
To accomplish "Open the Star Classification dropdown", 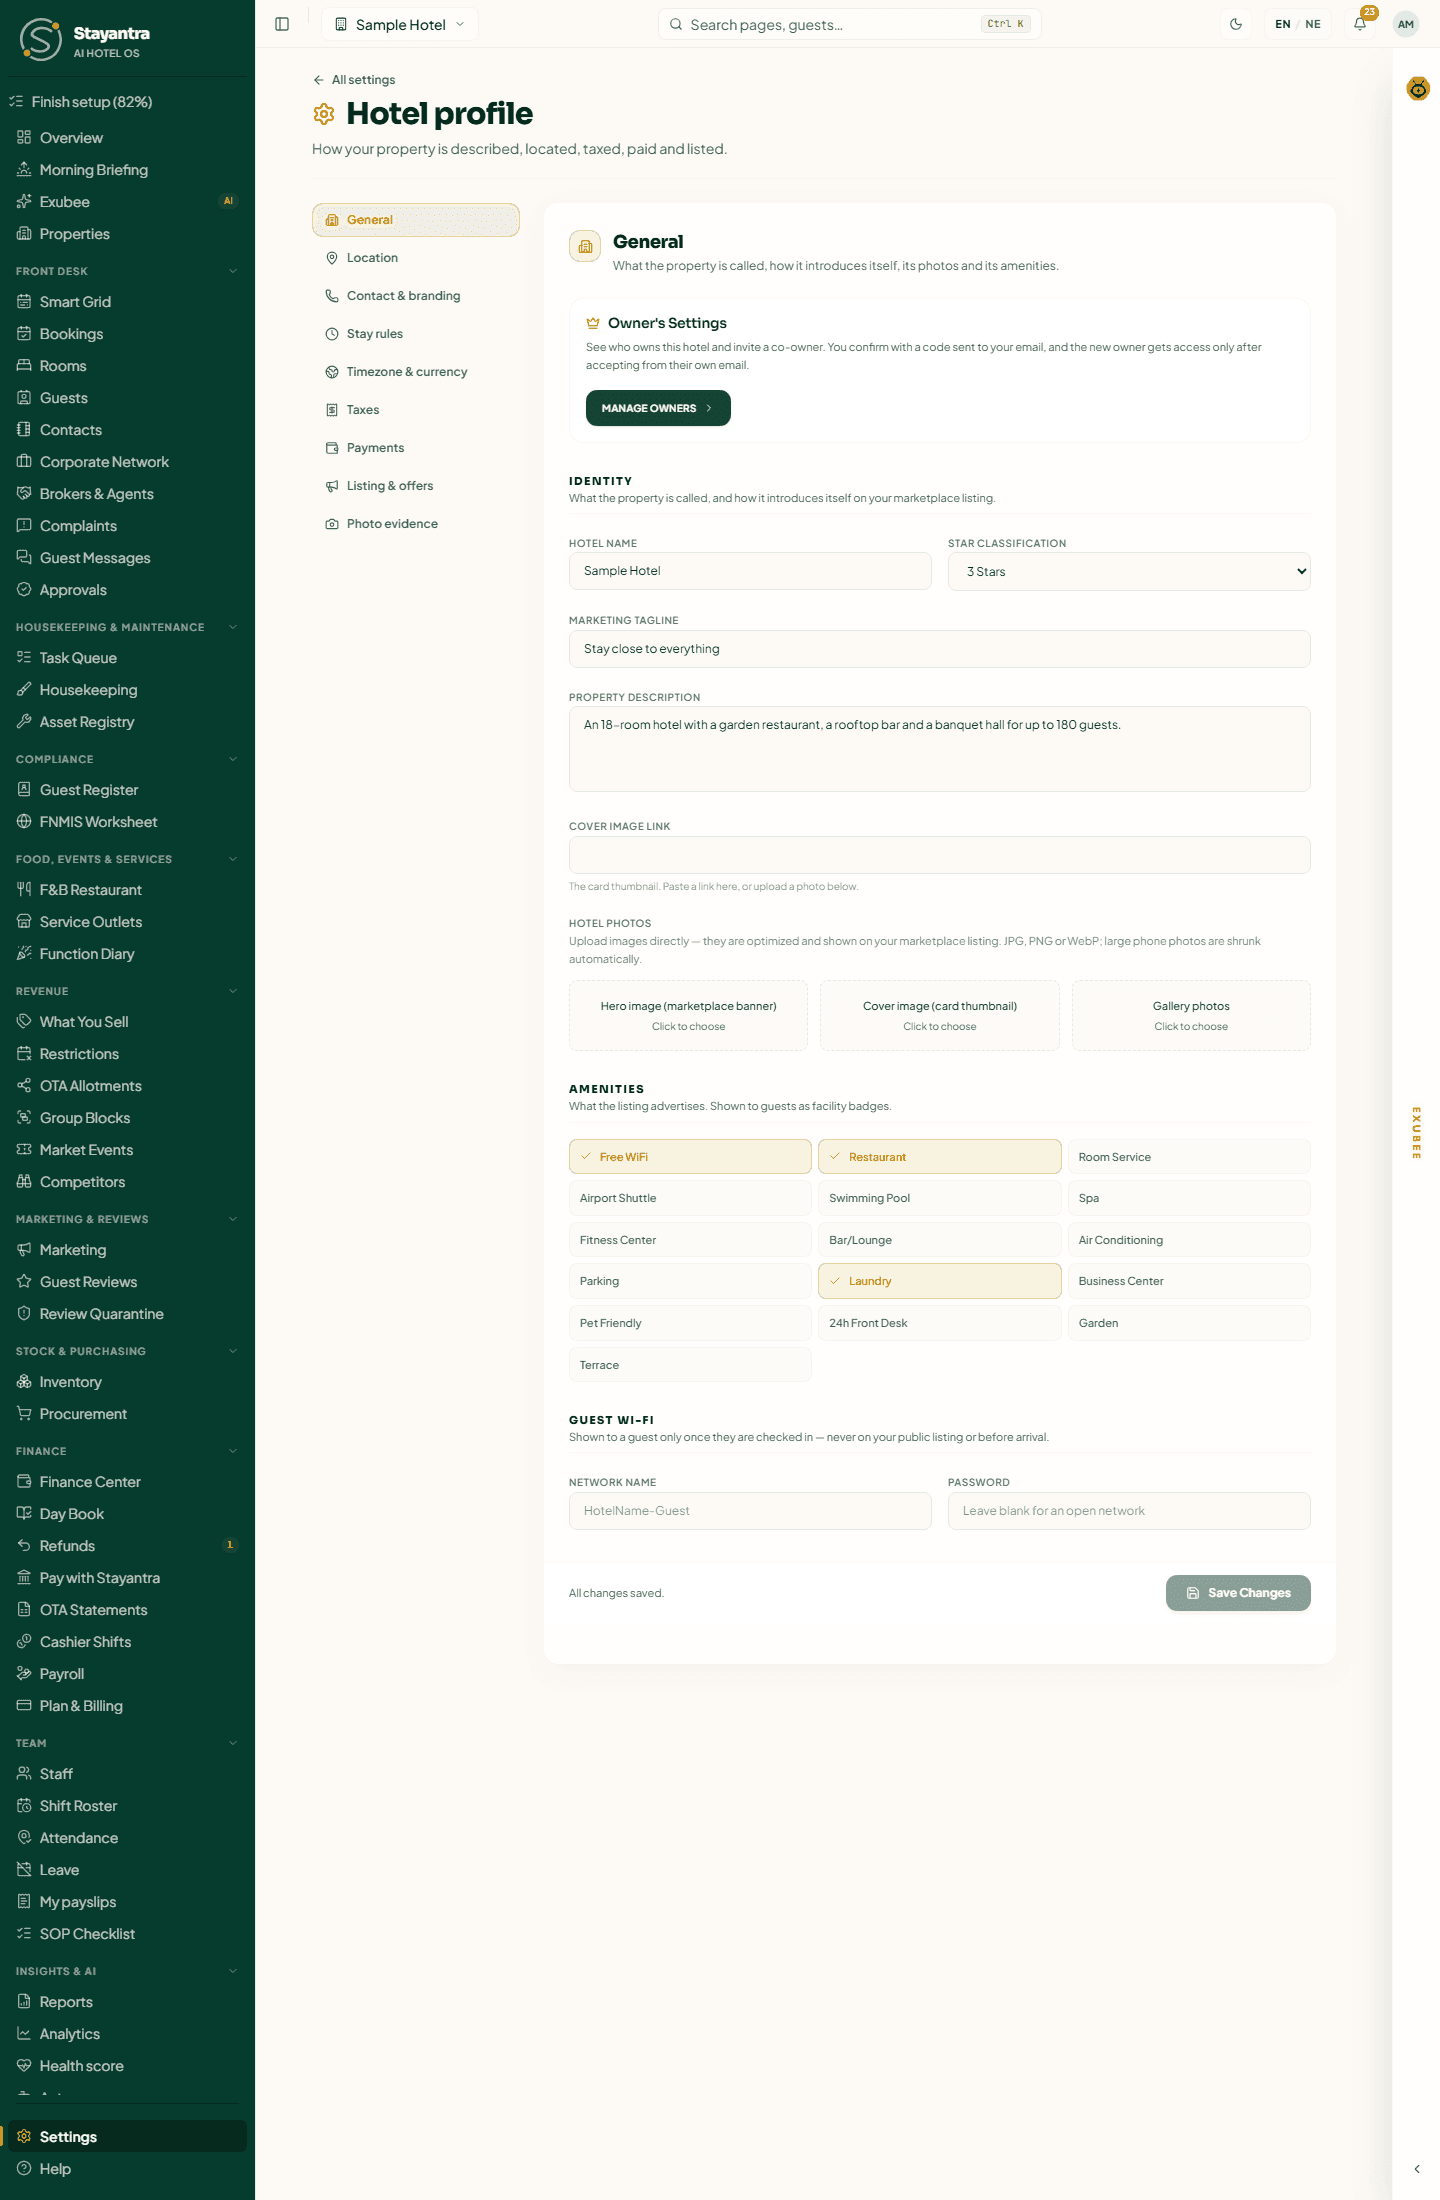I will tap(1129, 571).
